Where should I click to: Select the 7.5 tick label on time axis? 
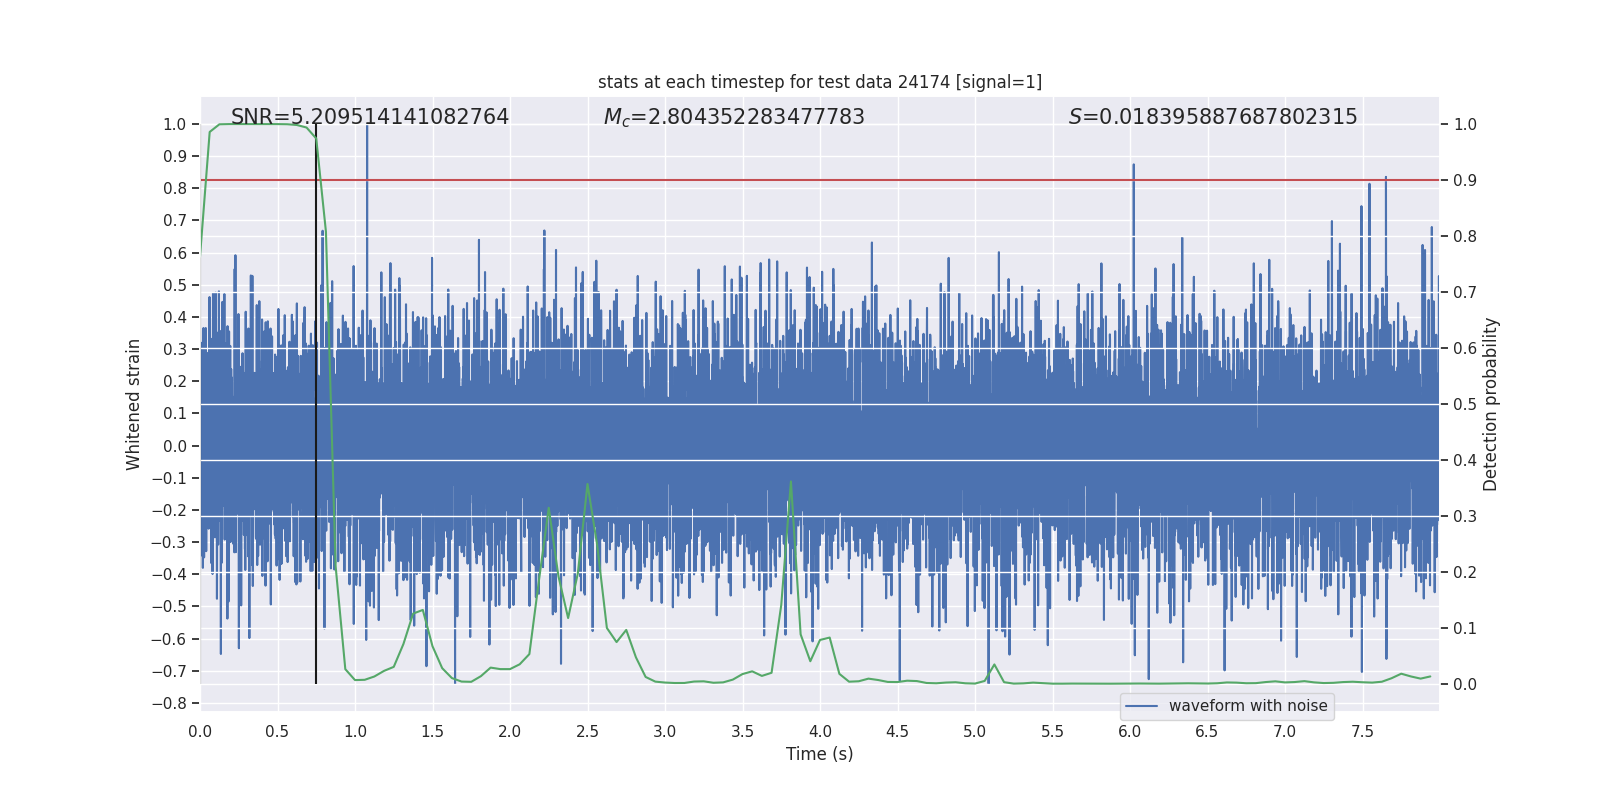point(1362,731)
